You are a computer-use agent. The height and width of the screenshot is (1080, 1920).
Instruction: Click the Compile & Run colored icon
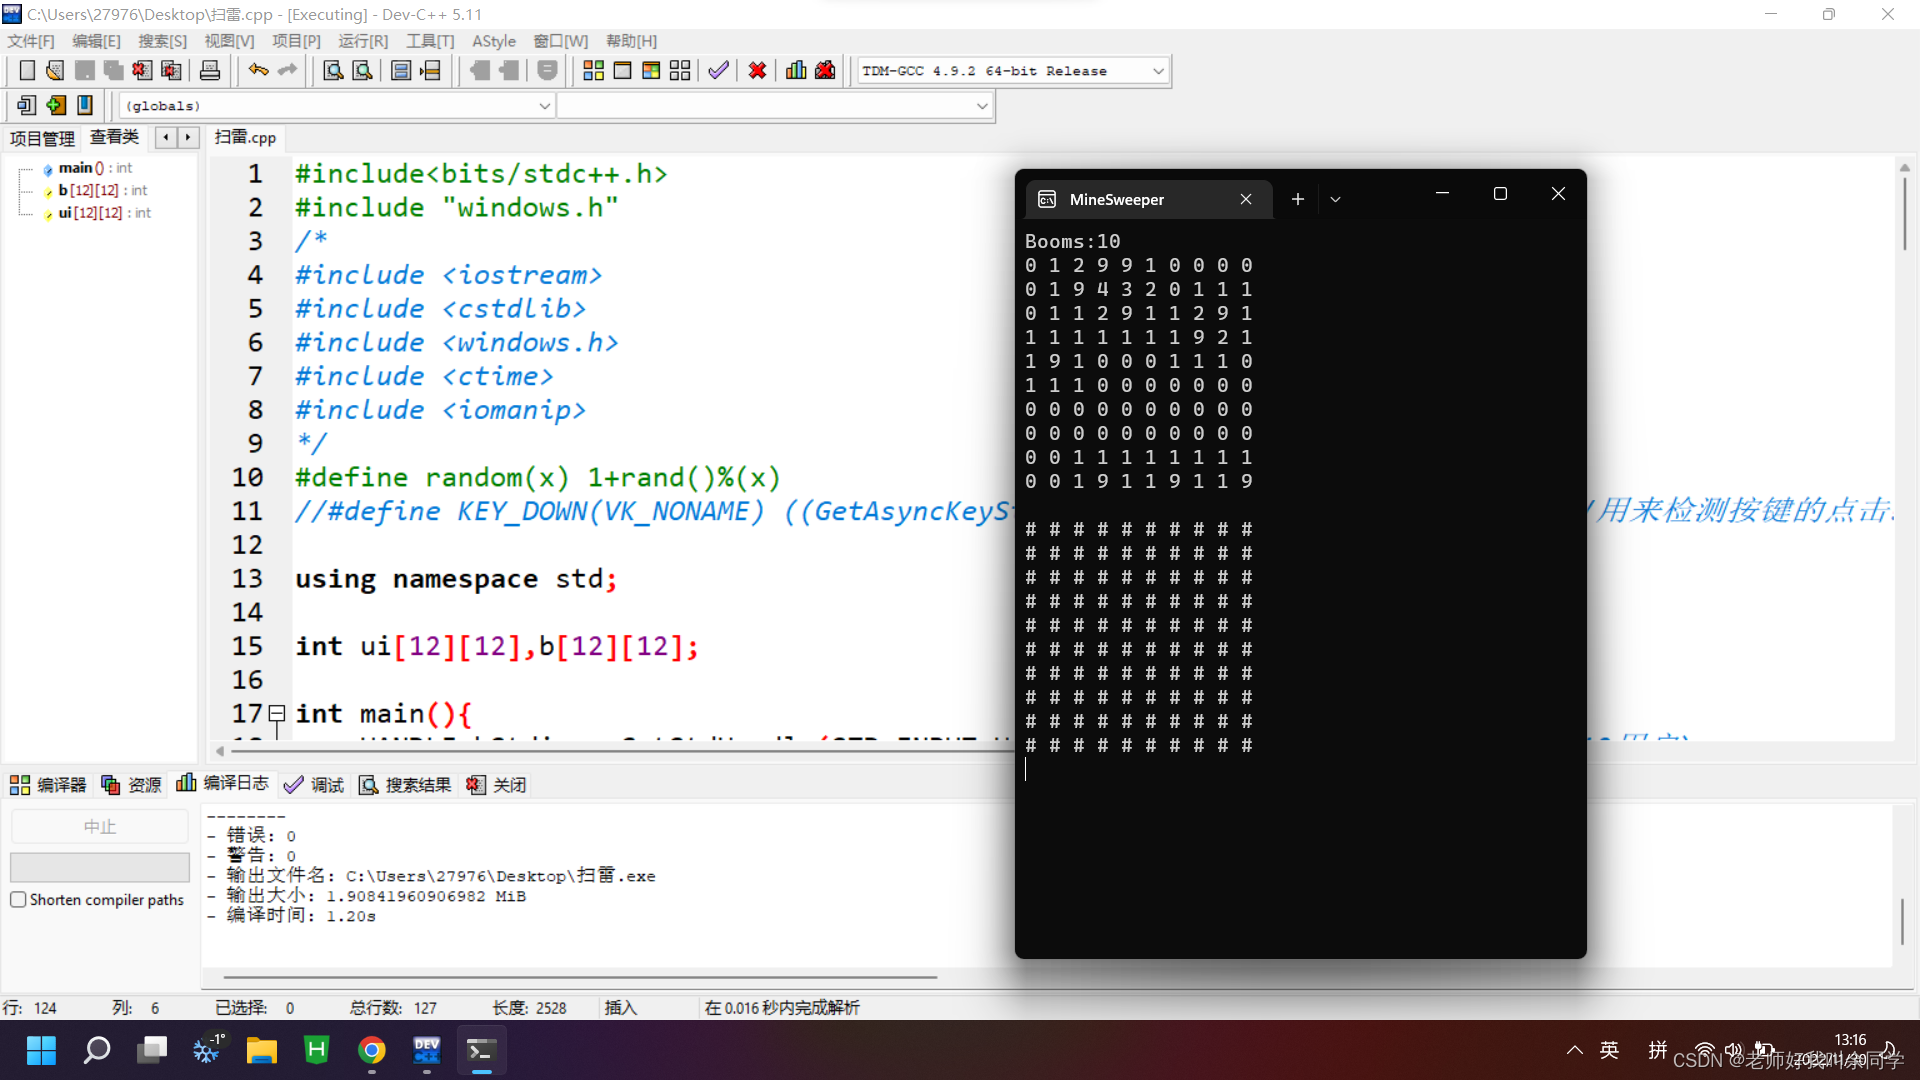coord(651,71)
